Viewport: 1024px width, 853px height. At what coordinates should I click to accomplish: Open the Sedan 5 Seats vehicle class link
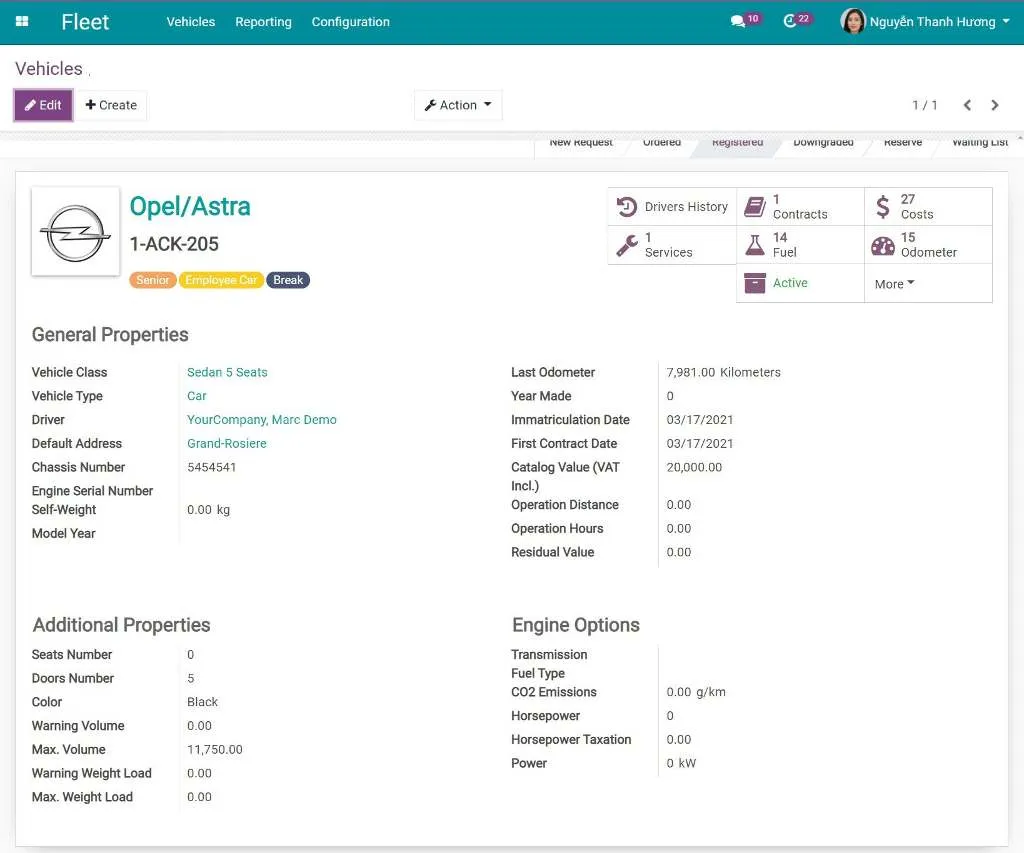pos(227,372)
